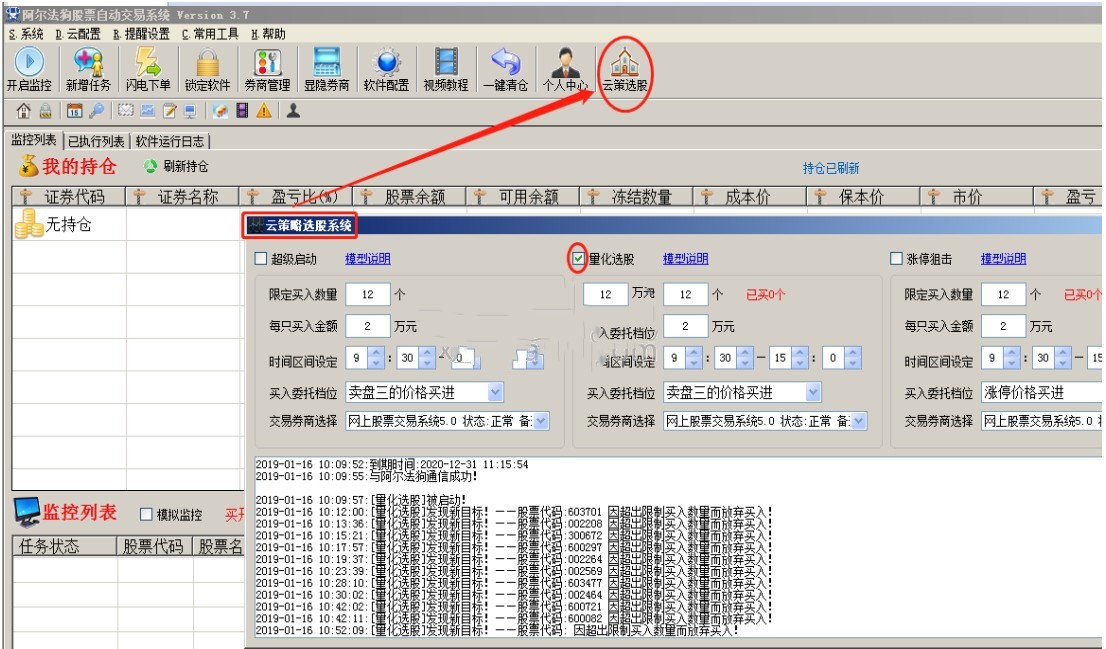Click start hour 9 spinner under 超级启动
1106x649 pixels.
pos(365,358)
